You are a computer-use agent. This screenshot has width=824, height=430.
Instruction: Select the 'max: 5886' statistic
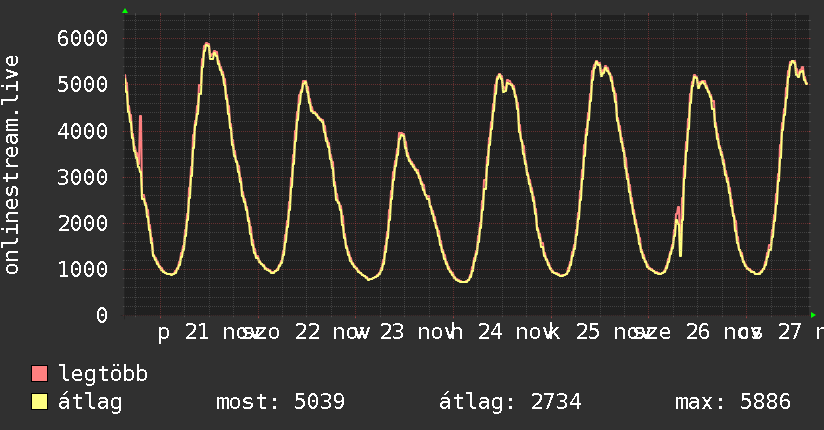[733, 402]
